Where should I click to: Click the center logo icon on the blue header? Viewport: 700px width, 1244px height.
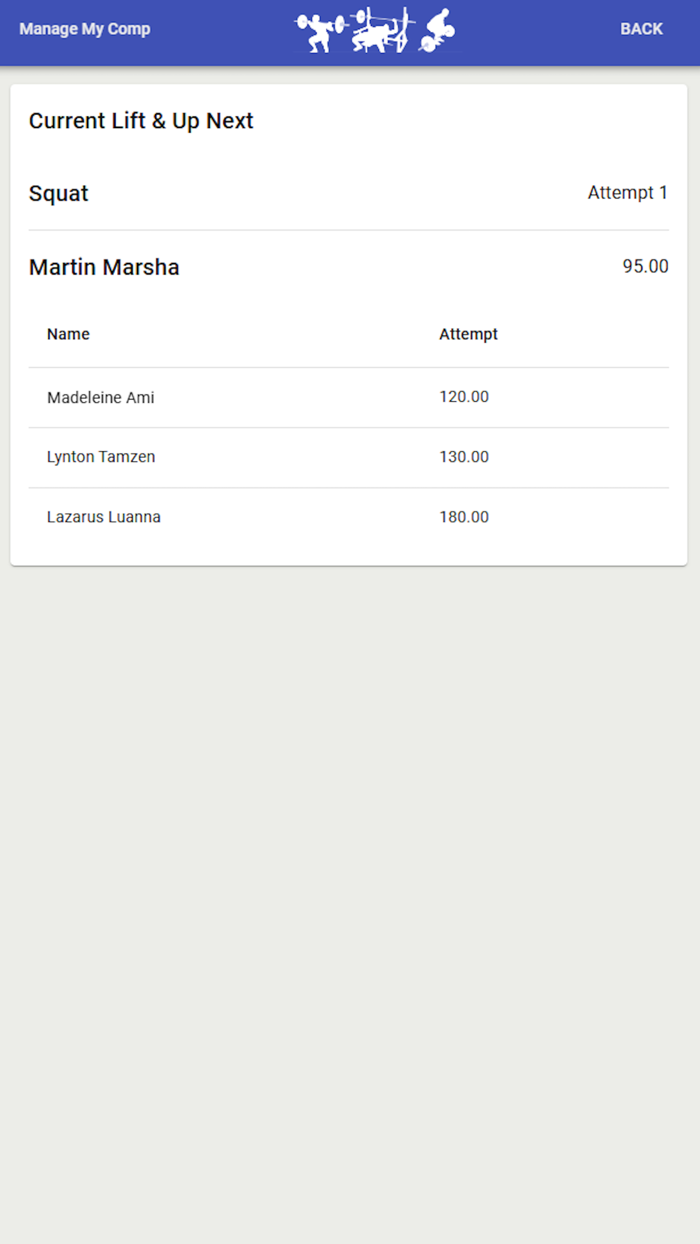[375, 30]
